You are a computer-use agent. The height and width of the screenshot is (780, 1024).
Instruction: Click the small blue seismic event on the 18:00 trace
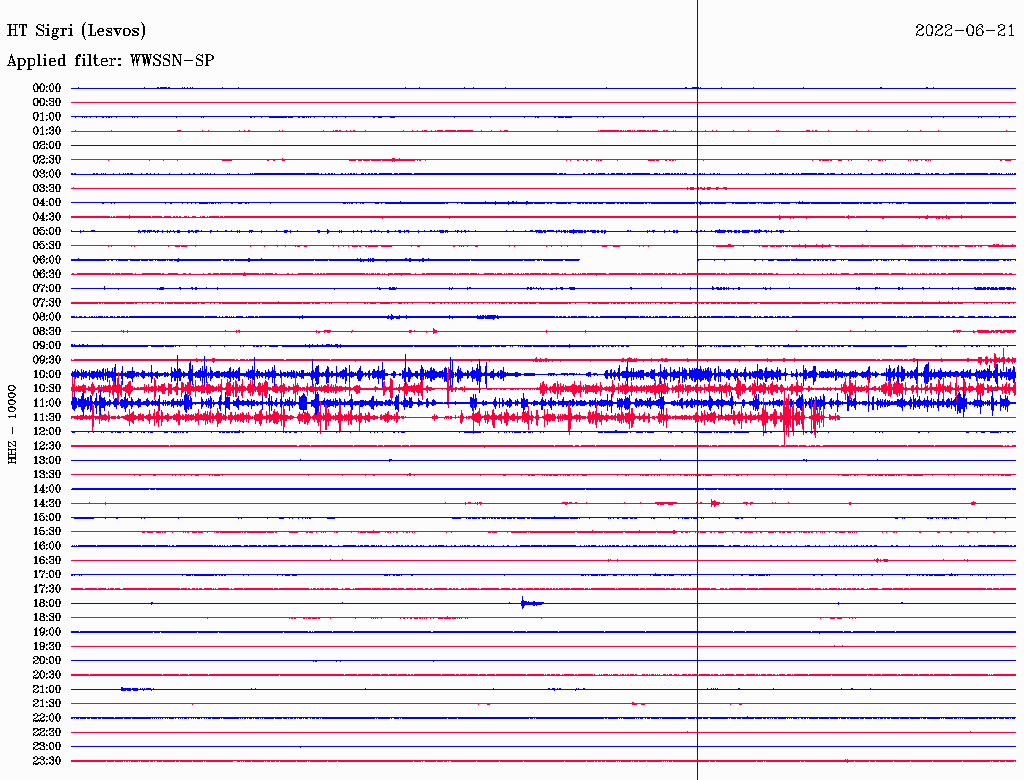point(531,603)
